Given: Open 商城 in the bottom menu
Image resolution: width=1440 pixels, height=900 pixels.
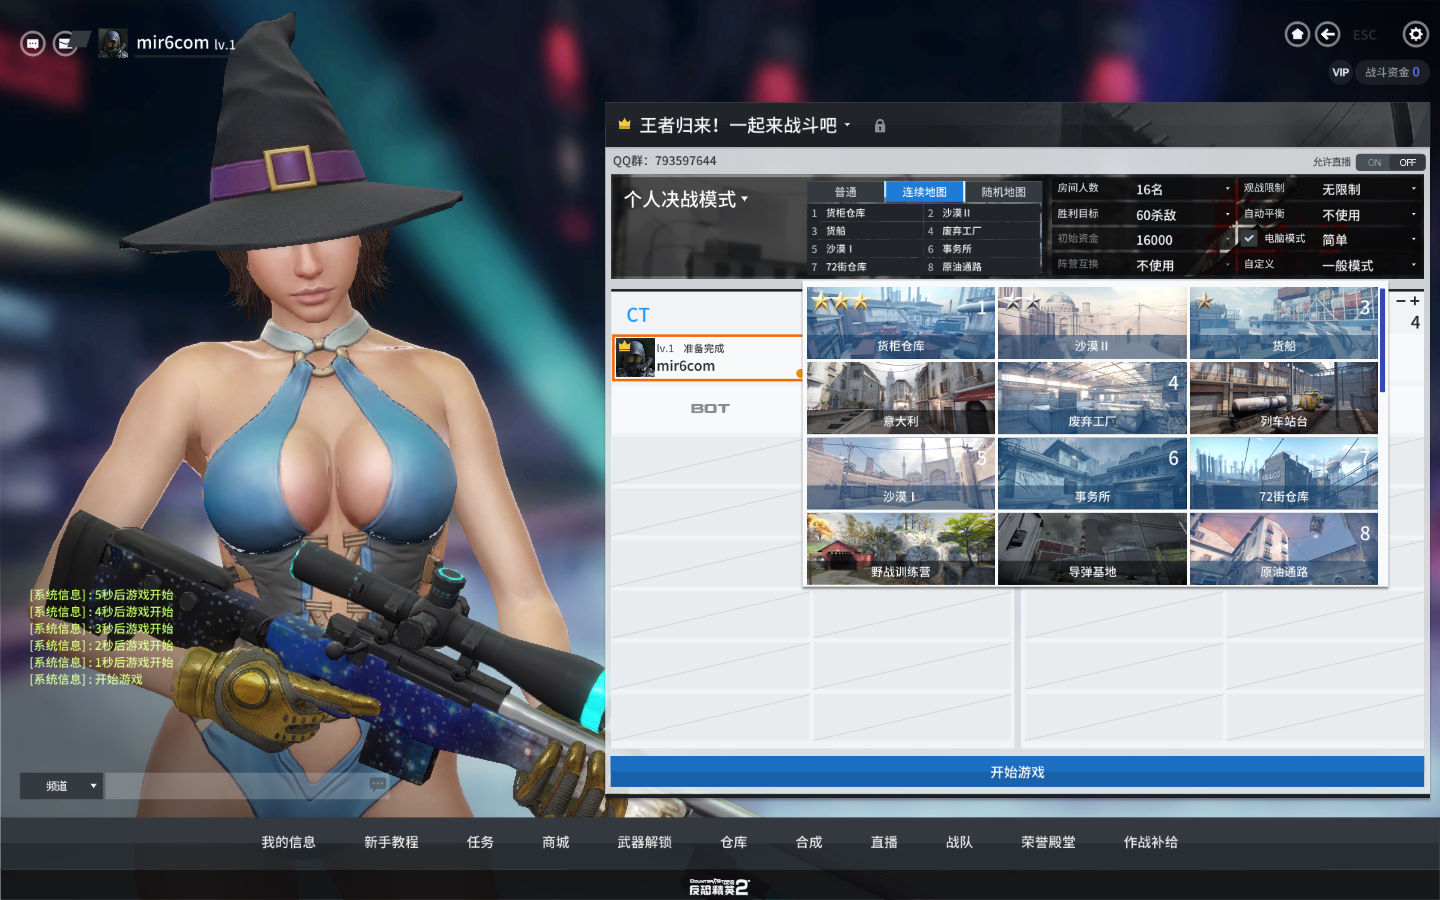Looking at the screenshot, I should (555, 842).
